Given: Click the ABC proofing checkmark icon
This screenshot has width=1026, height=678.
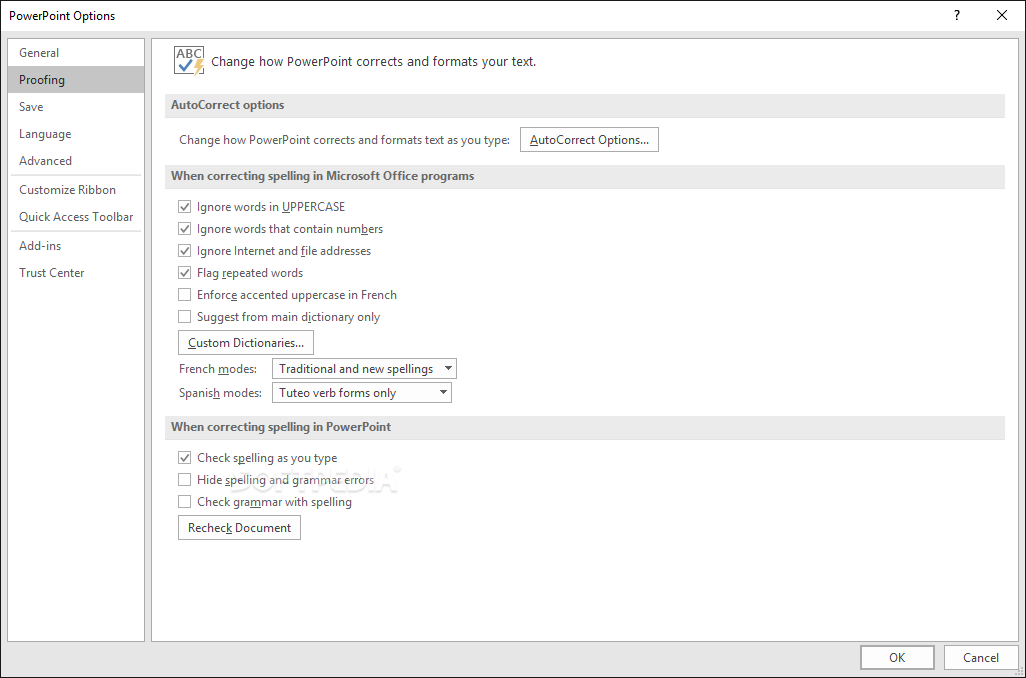Looking at the screenshot, I should (189, 61).
